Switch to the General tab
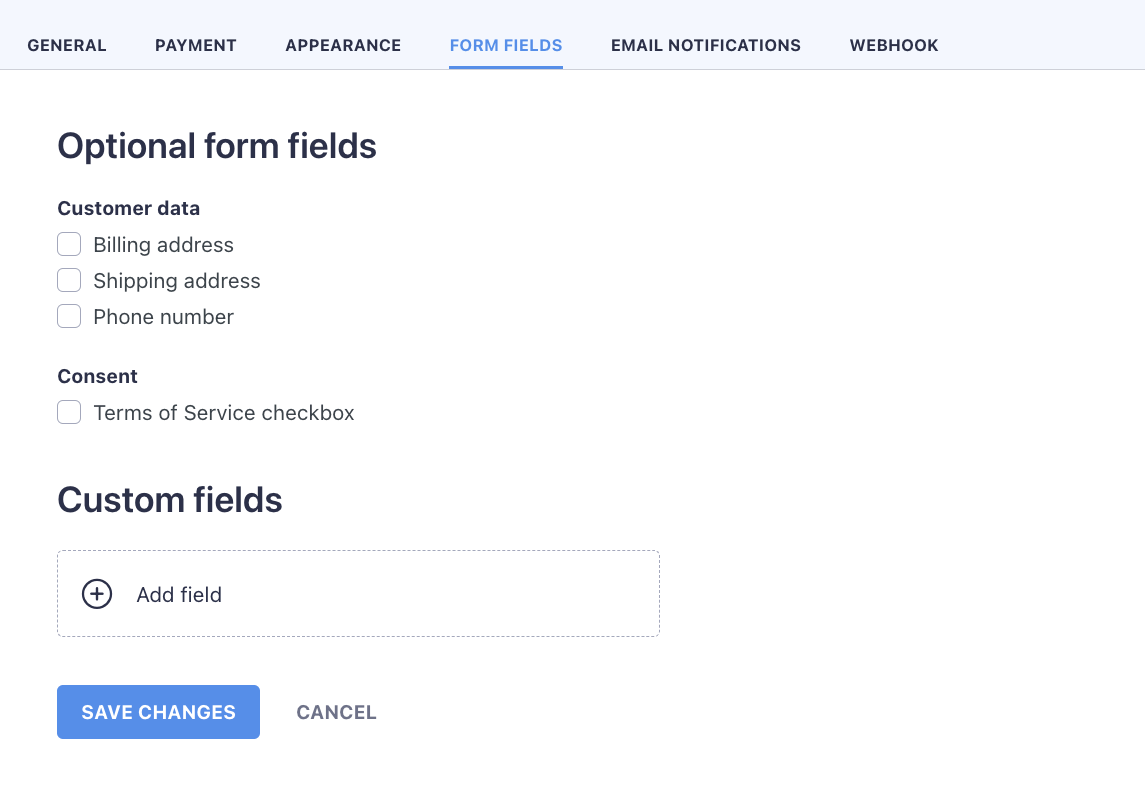The image size is (1145, 791). (x=67, y=45)
